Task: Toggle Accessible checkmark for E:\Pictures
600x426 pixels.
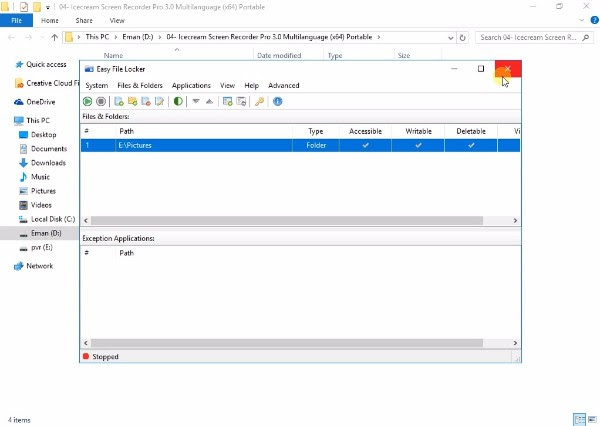Action: coord(365,145)
